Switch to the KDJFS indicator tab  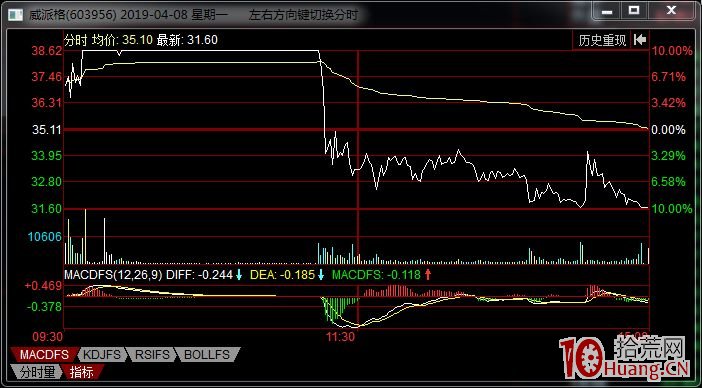(101, 355)
